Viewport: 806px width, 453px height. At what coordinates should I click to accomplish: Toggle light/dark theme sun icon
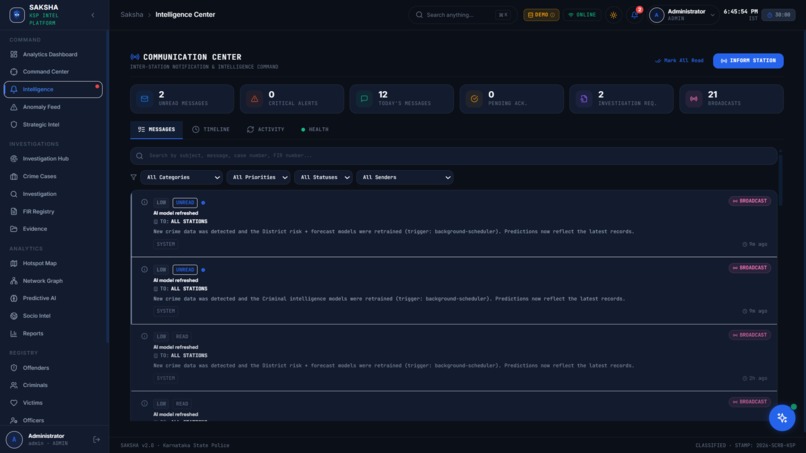pos(613,15)
